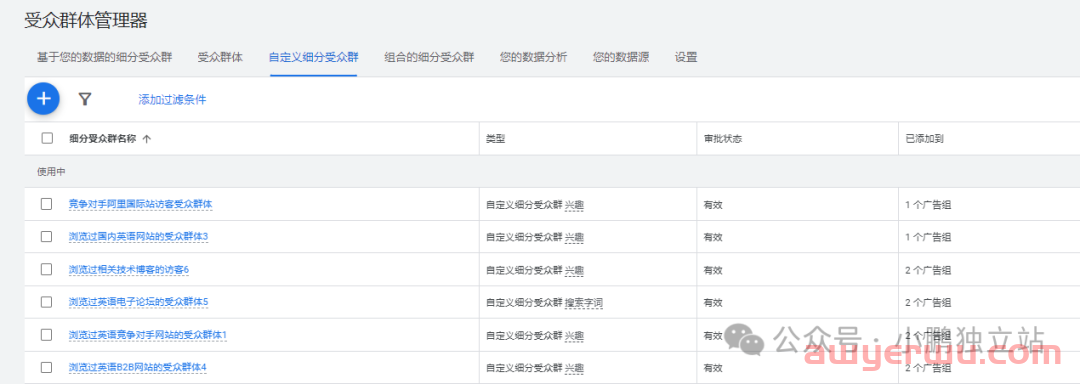Click 搜索字词 type in 电子论坛 row
This screenshot has width=1080, height=384.
[584, 302]
